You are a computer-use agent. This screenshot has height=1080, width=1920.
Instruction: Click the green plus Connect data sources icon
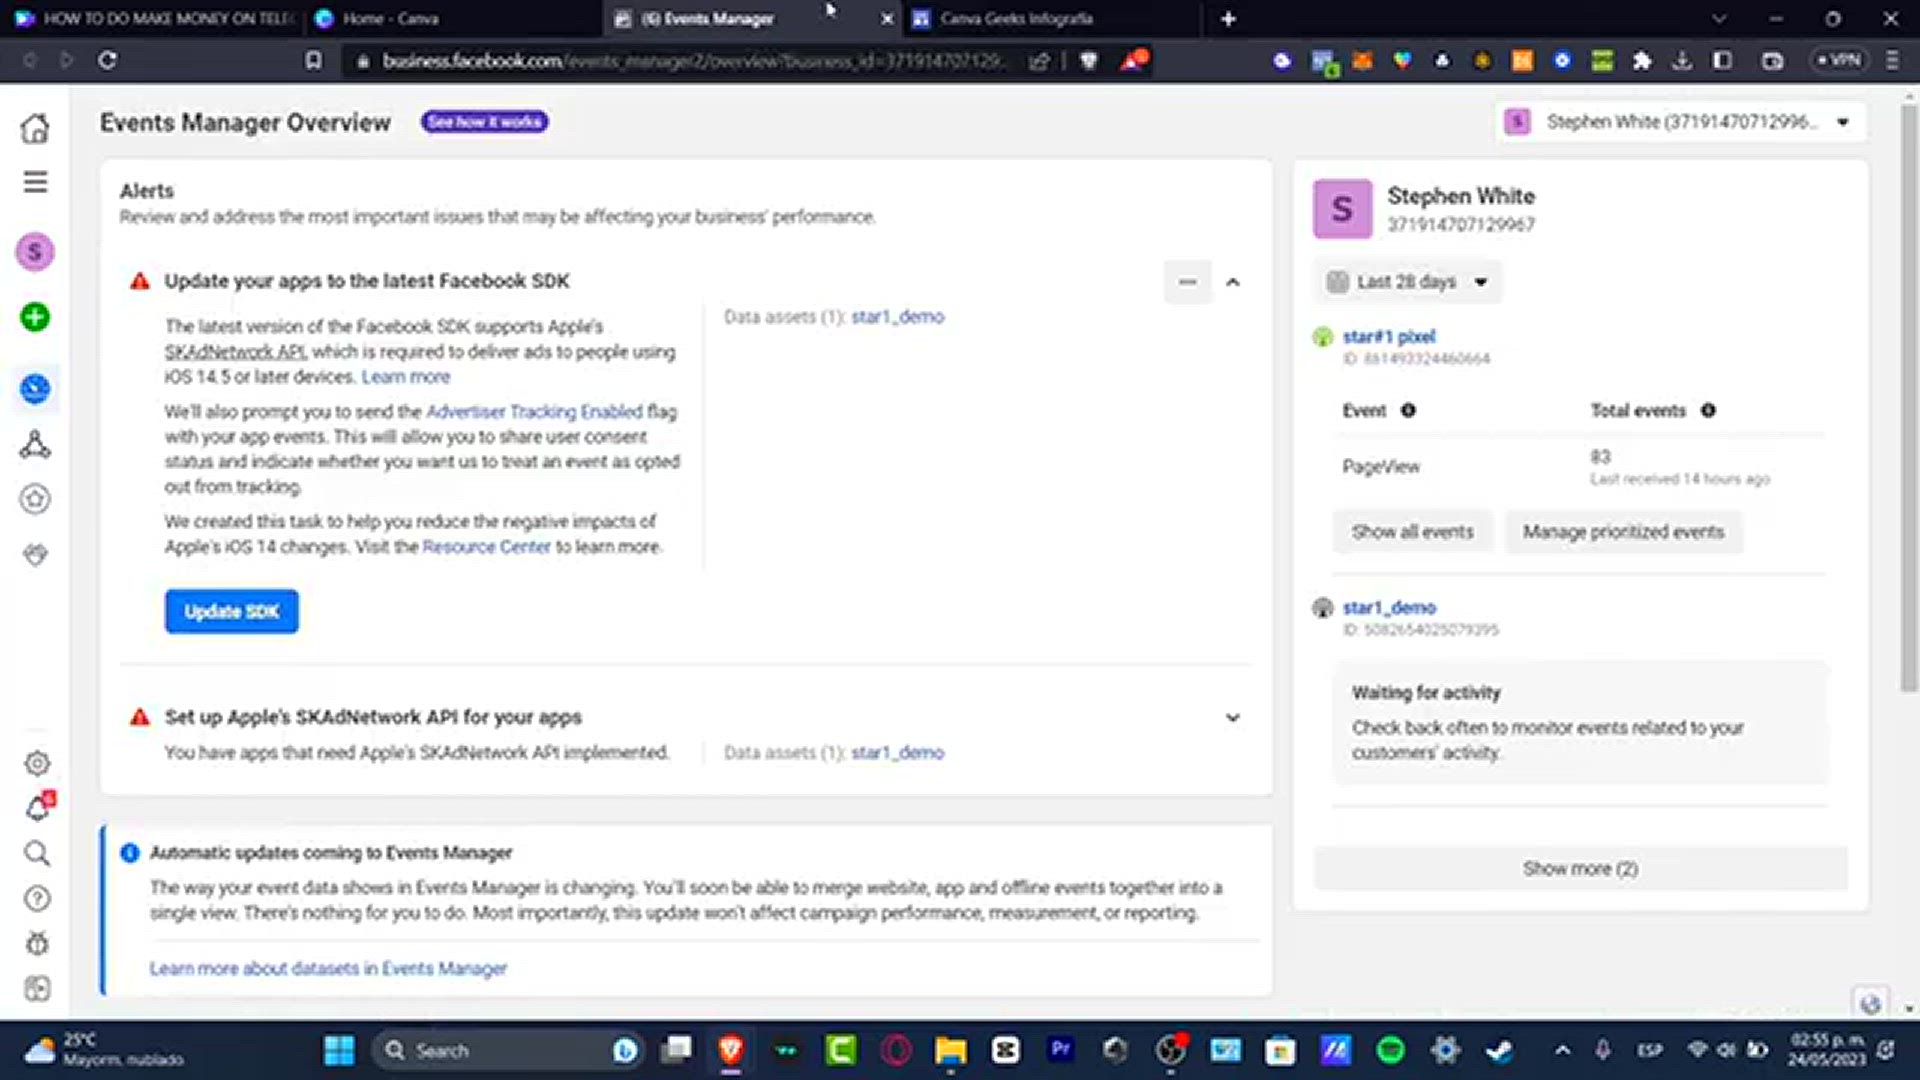pos(35,318)
